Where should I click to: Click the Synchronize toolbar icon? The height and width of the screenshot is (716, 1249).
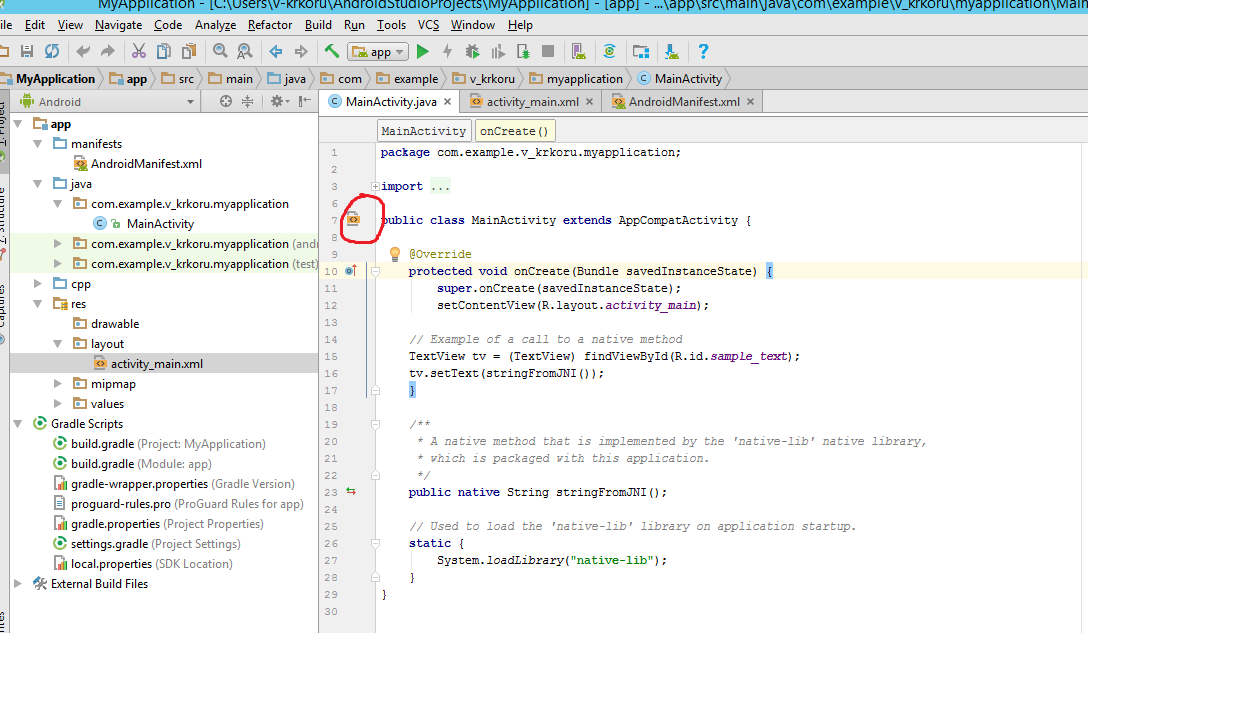(x=52, y=51)
